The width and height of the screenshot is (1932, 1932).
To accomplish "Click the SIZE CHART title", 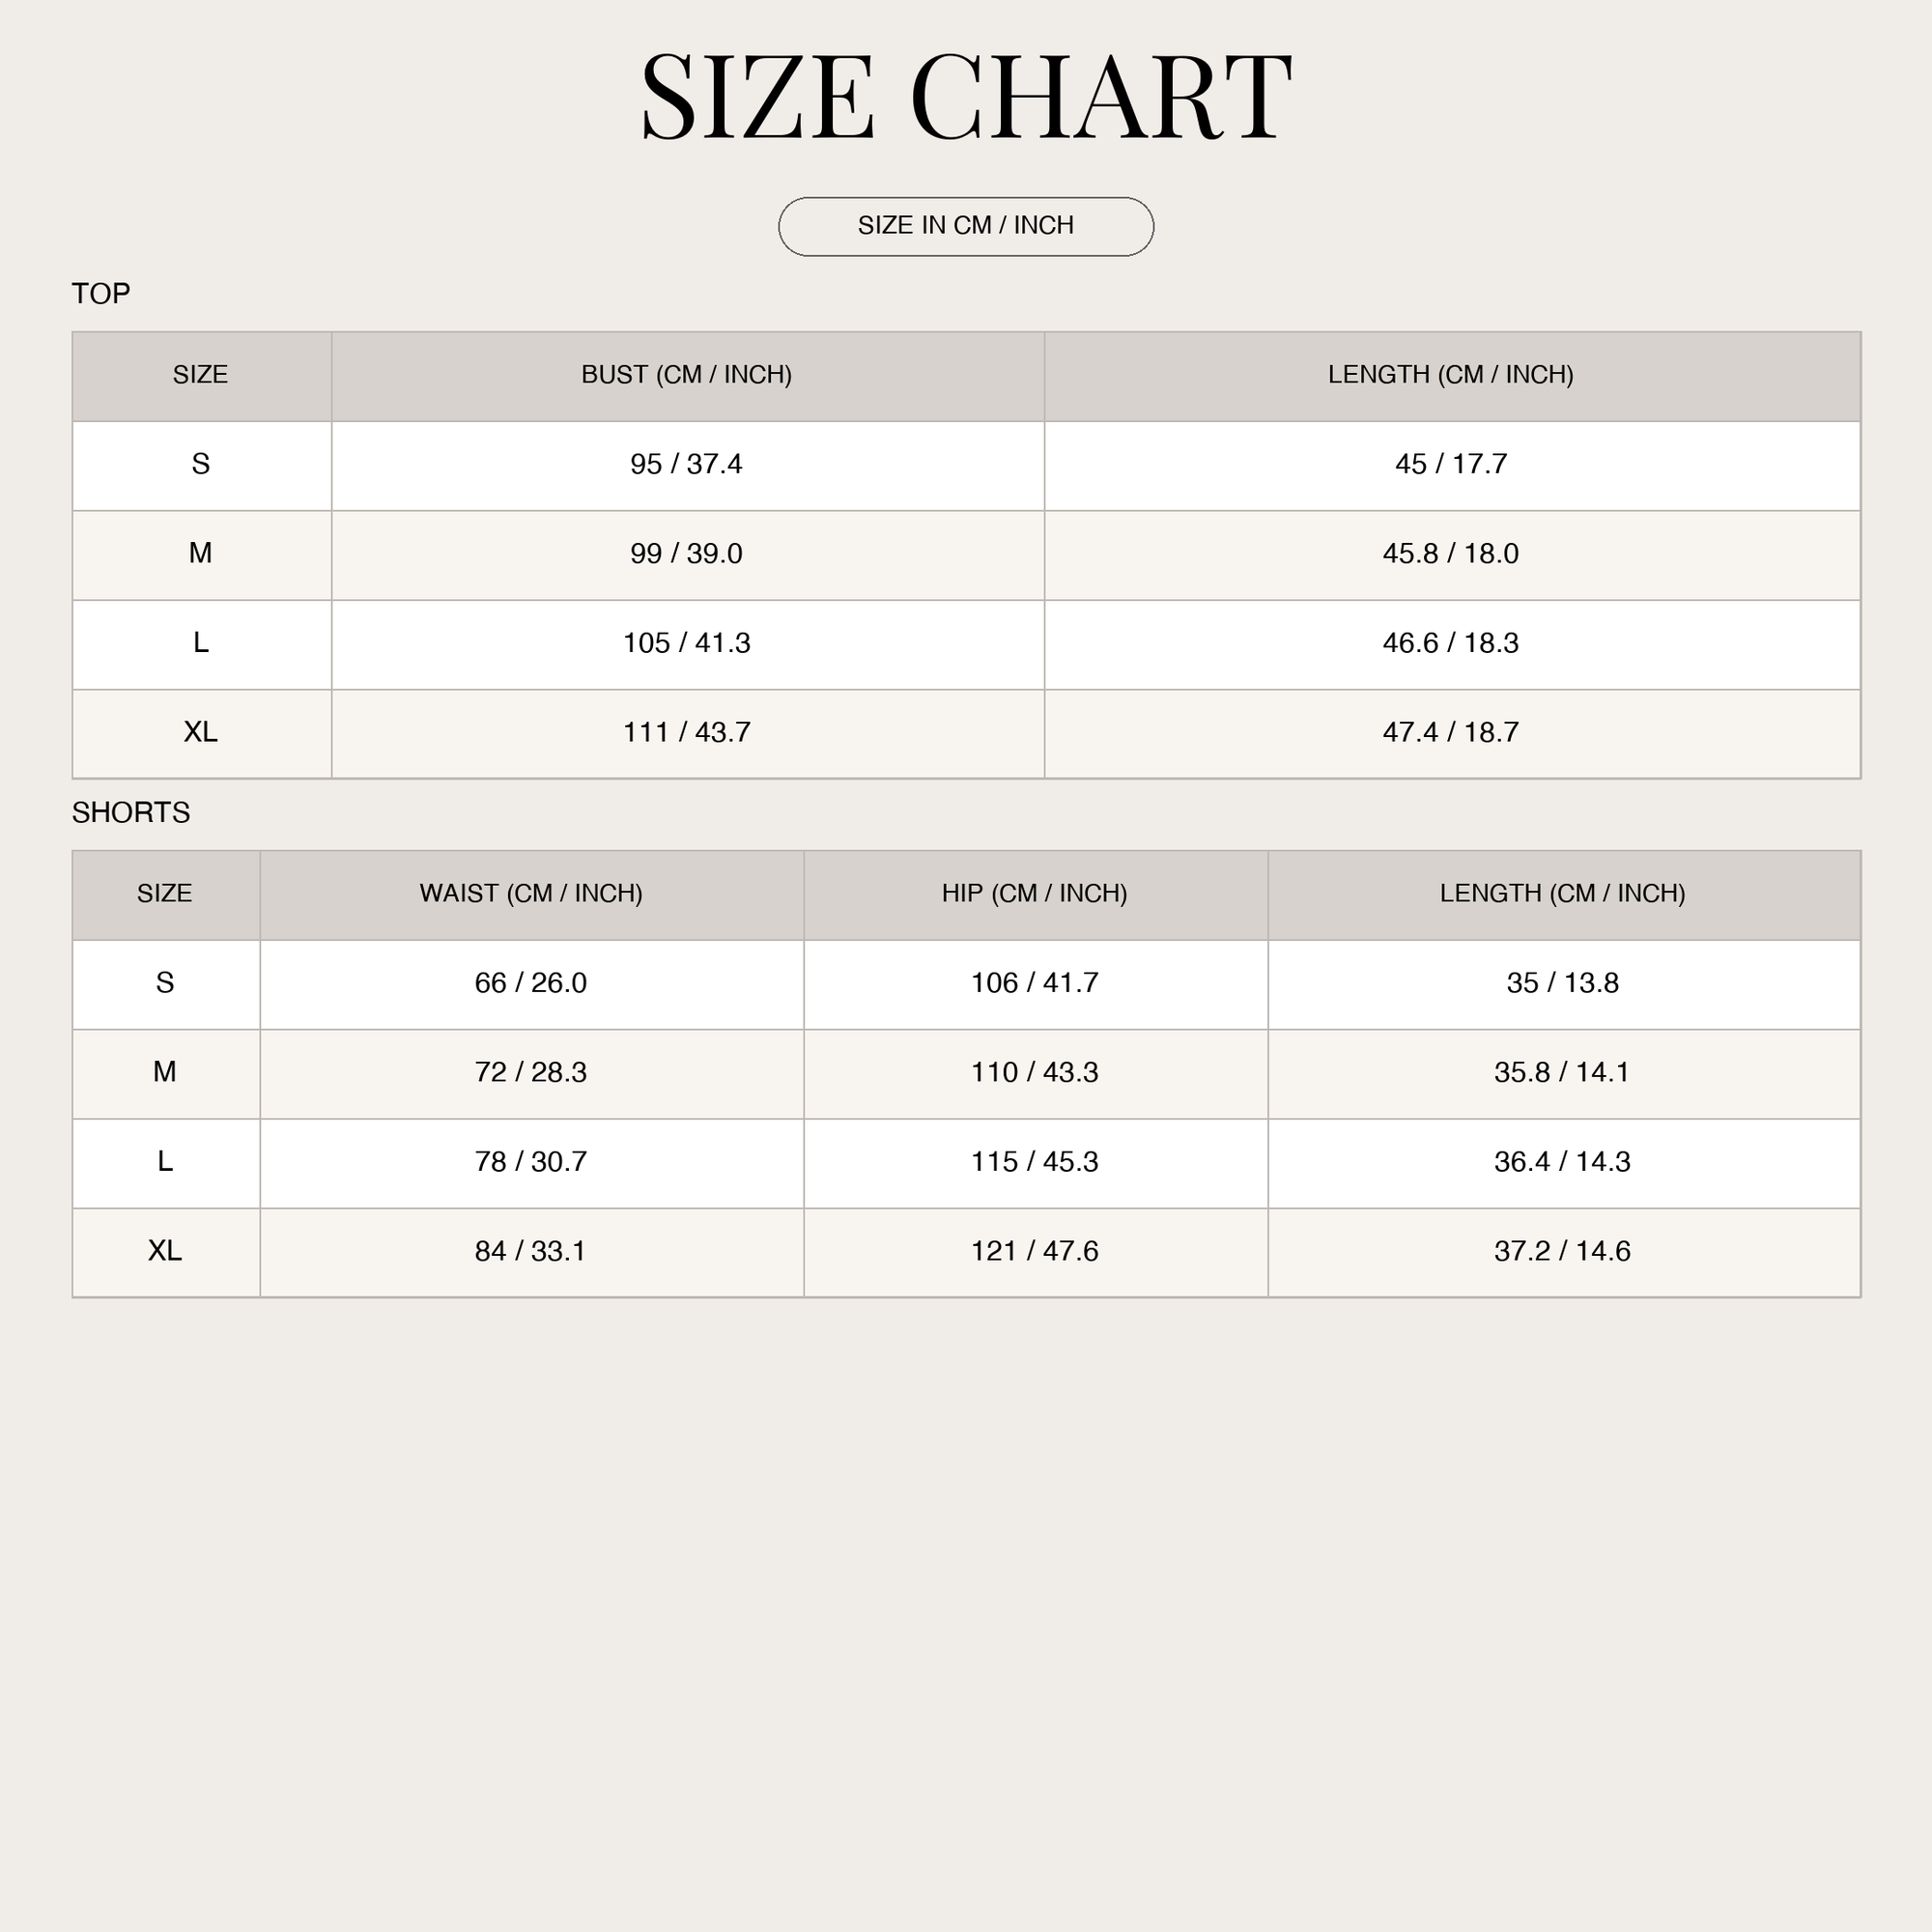I will point(966,97).
